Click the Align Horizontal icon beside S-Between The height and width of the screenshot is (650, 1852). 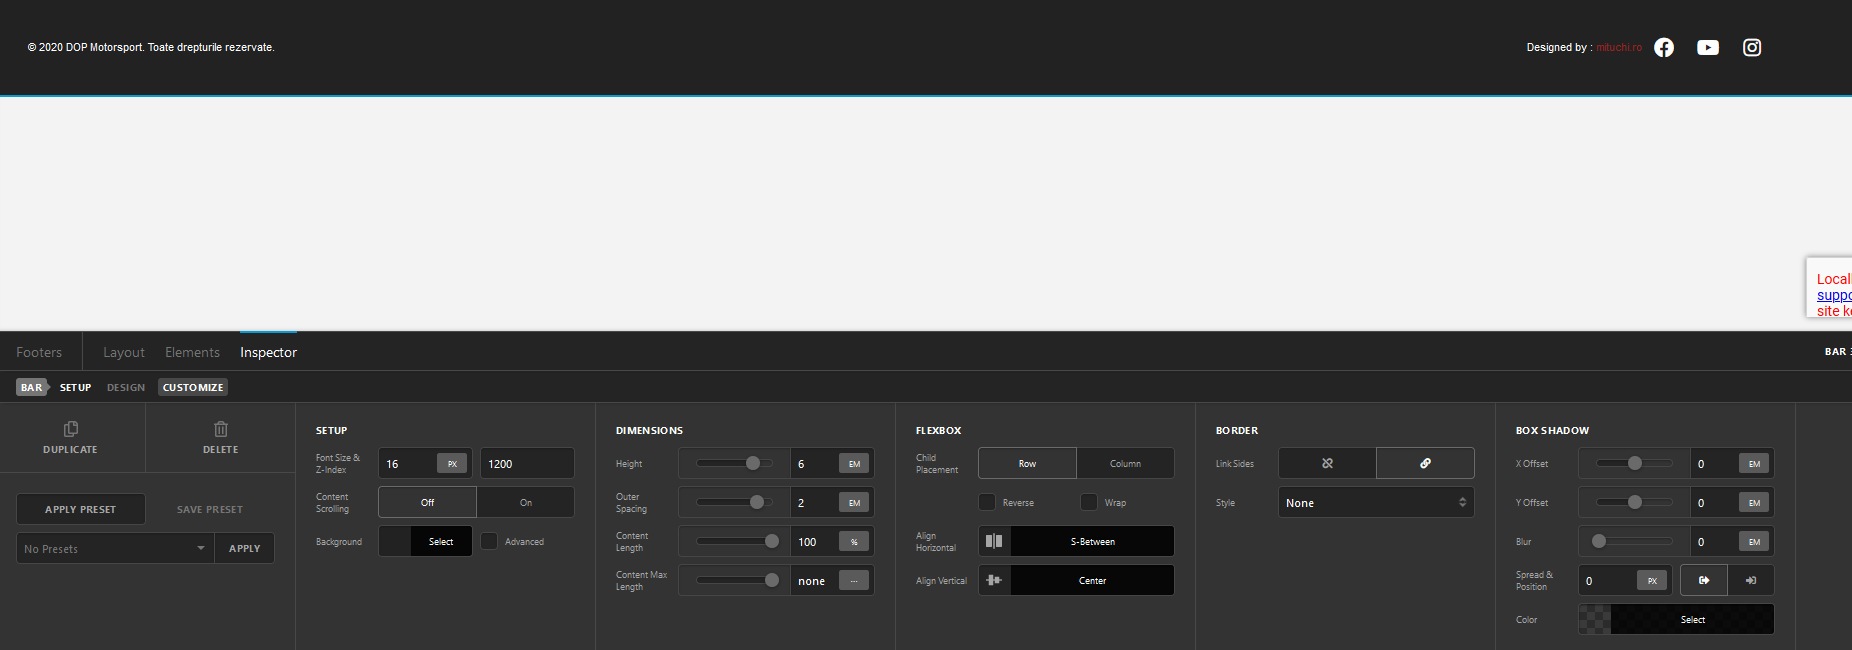coord(994,541)
